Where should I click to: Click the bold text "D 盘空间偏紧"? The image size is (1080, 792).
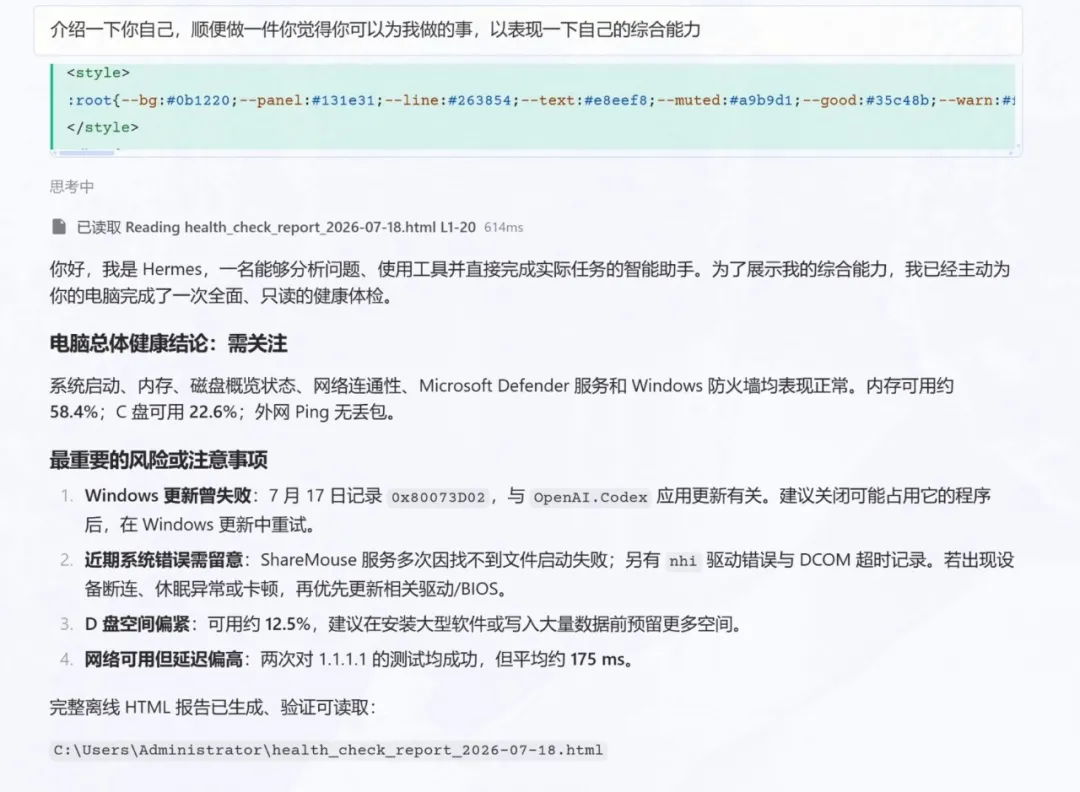[137, 624]
